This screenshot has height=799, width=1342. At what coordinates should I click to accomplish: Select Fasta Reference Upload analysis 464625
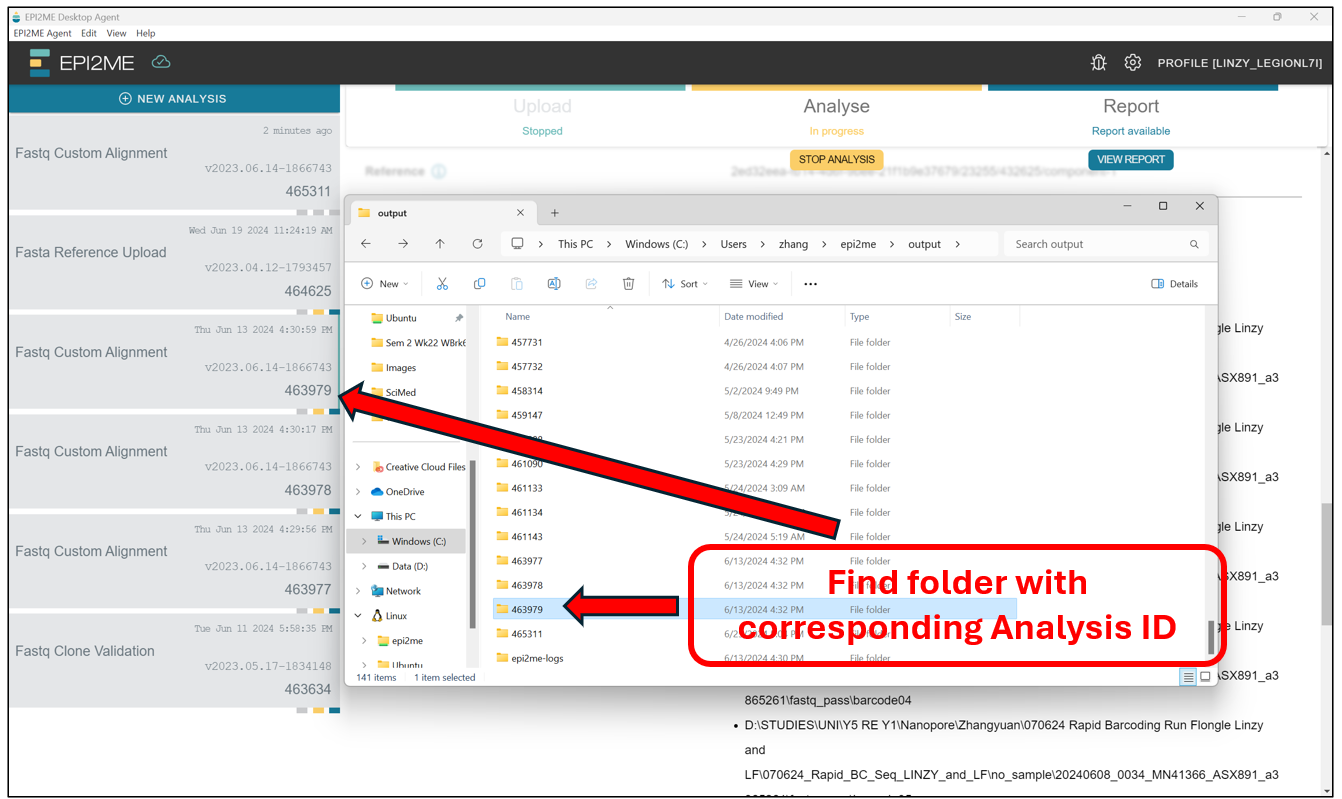(173, 262)
